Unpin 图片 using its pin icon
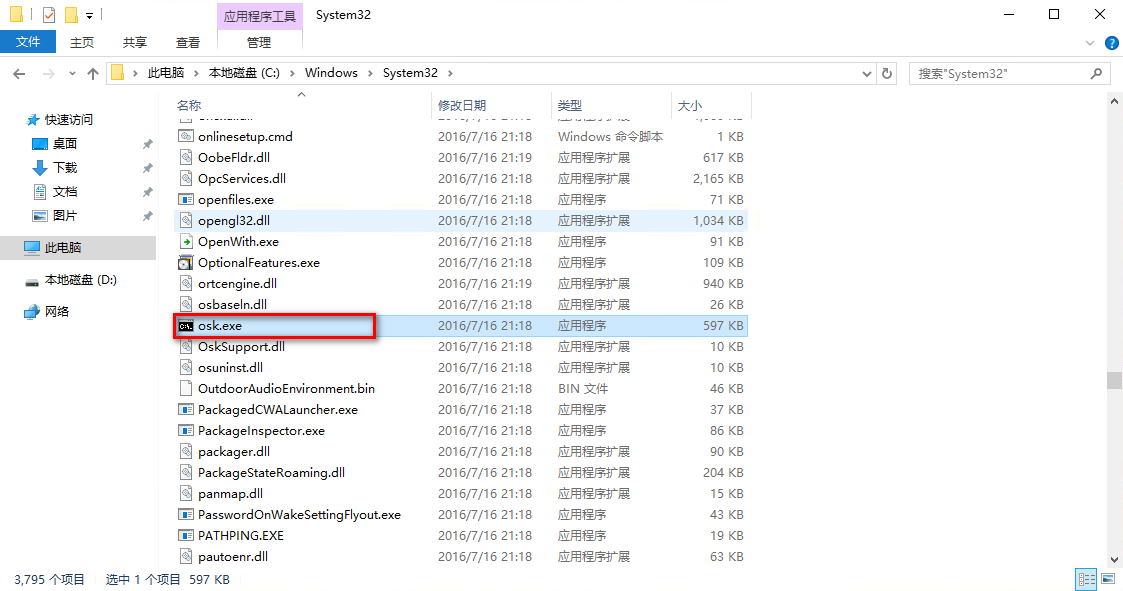This screenshot has width=1123, height=591. click(x=148, y=216)
